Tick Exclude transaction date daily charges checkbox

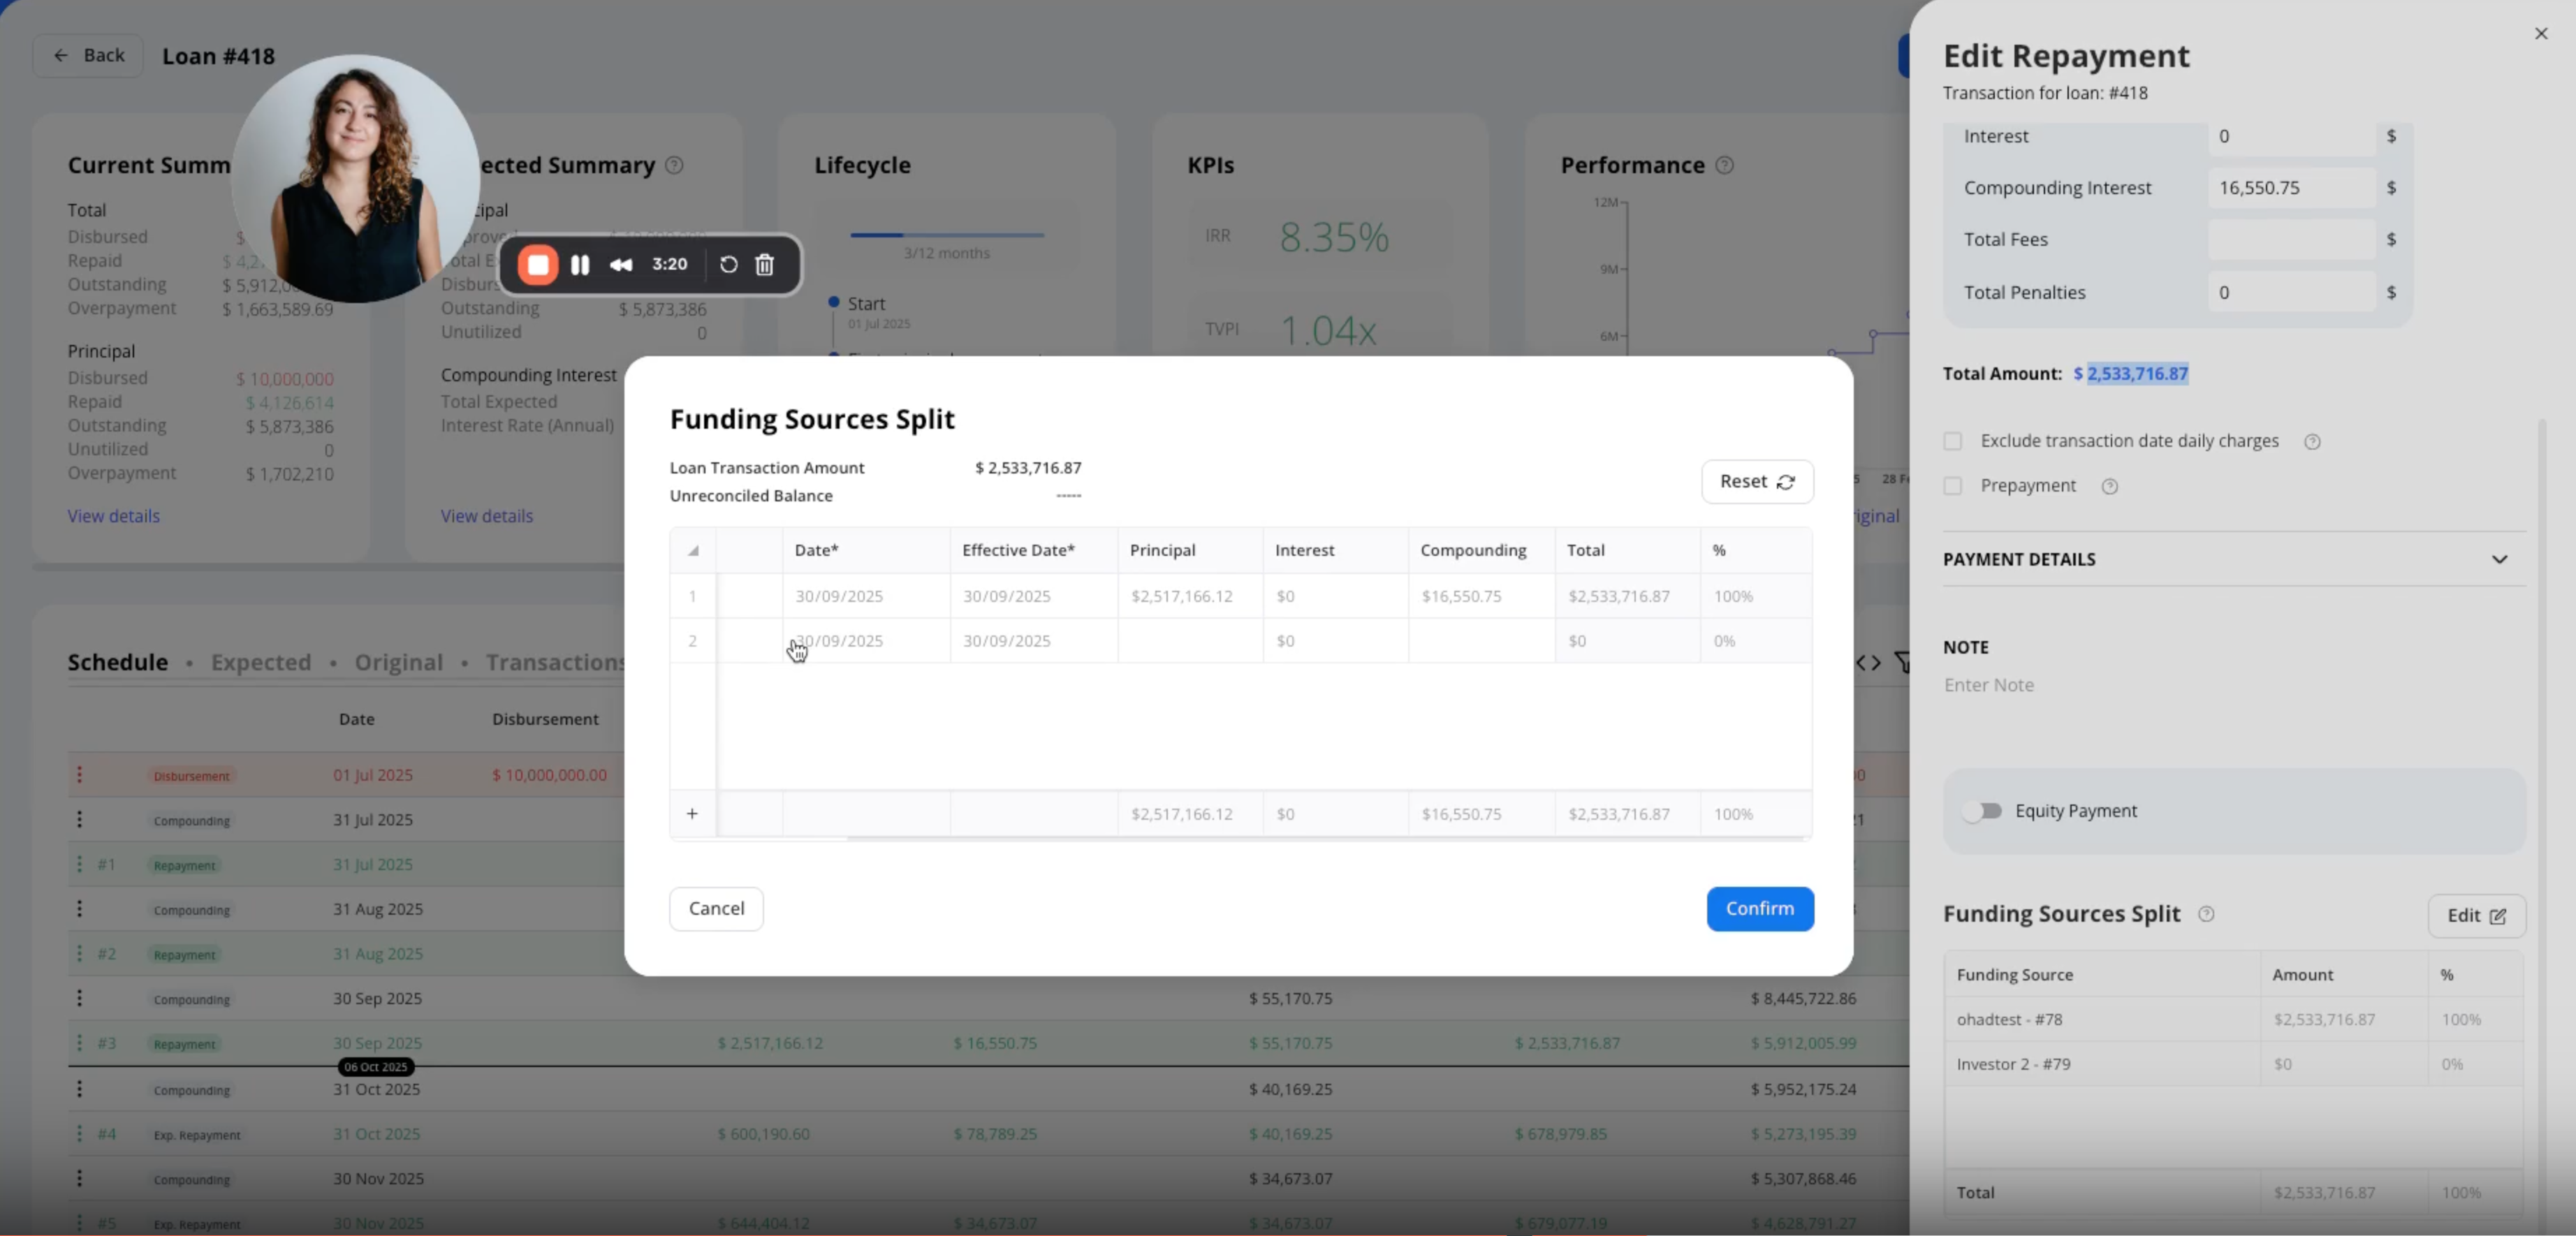click(1953, 442)
